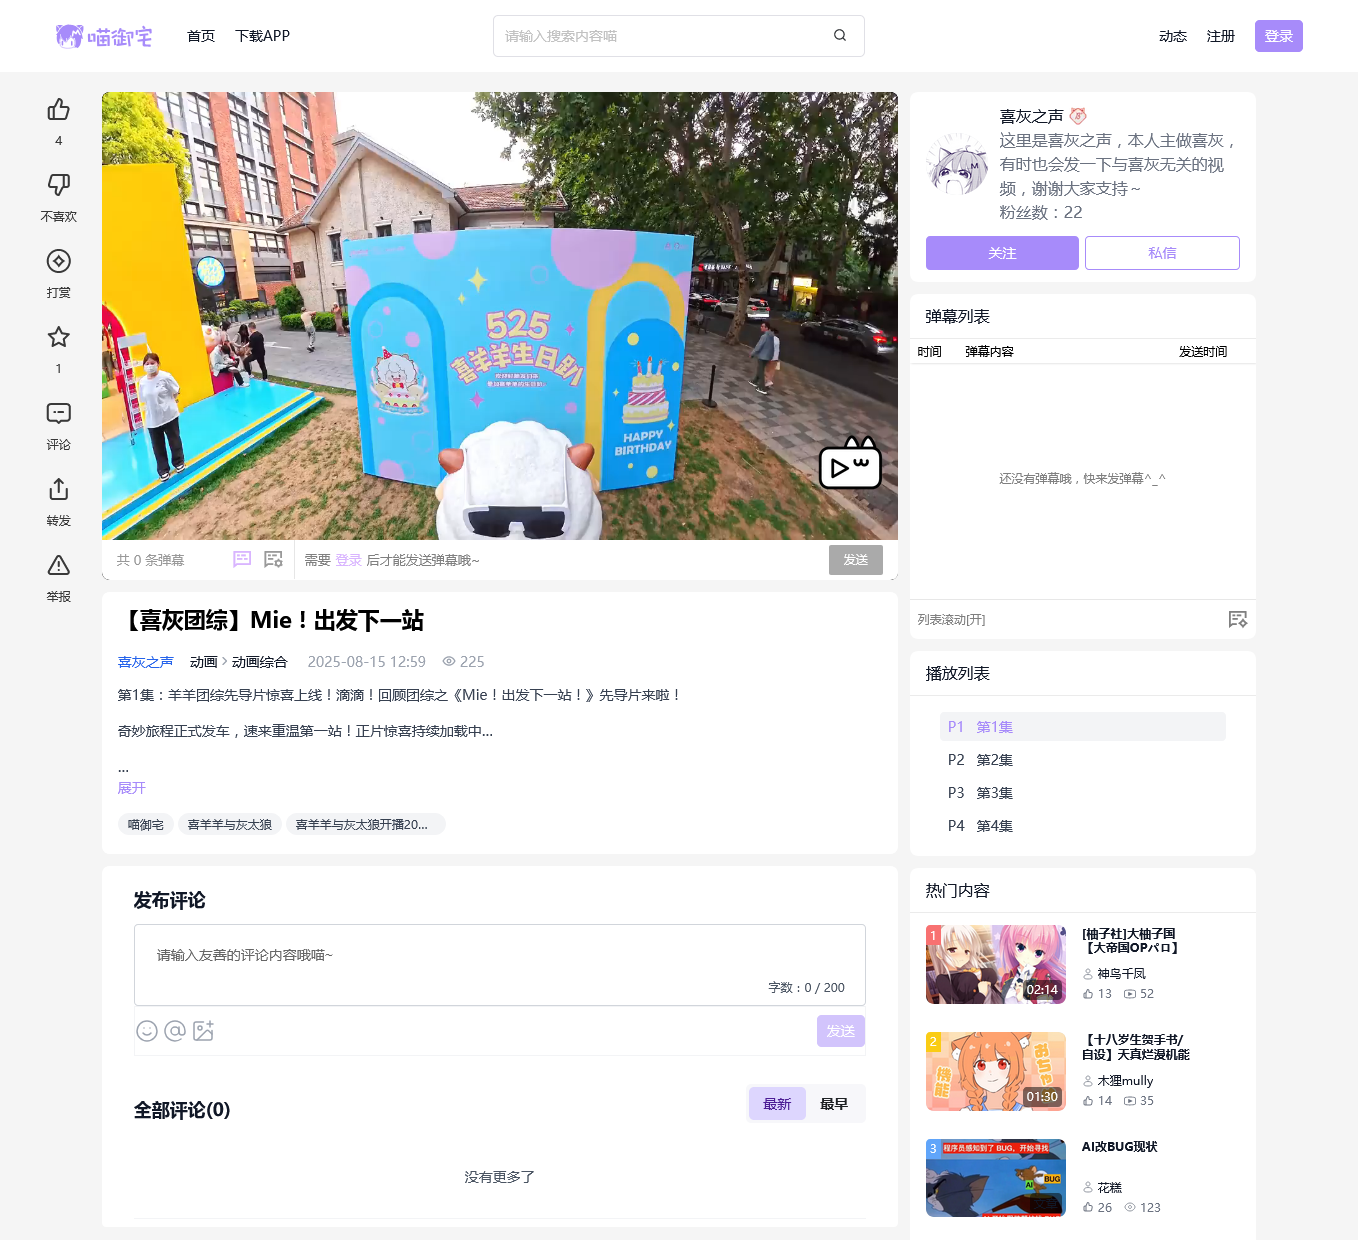The width and height of the screenshot is (1358, 1240).
Task: Click the thumbs-up like icon
Action: tap(59, 109)
